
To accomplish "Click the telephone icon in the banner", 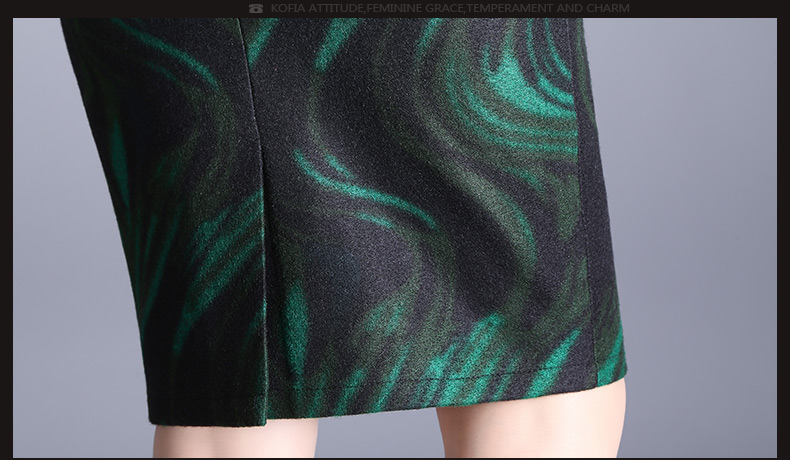I will [x=256, y=8].
